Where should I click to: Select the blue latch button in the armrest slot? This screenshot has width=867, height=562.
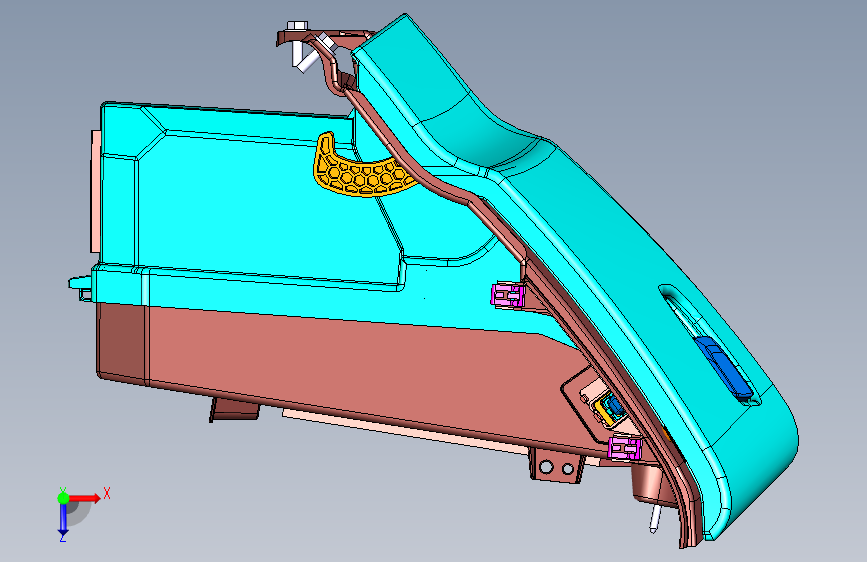[x=724, y=367]
